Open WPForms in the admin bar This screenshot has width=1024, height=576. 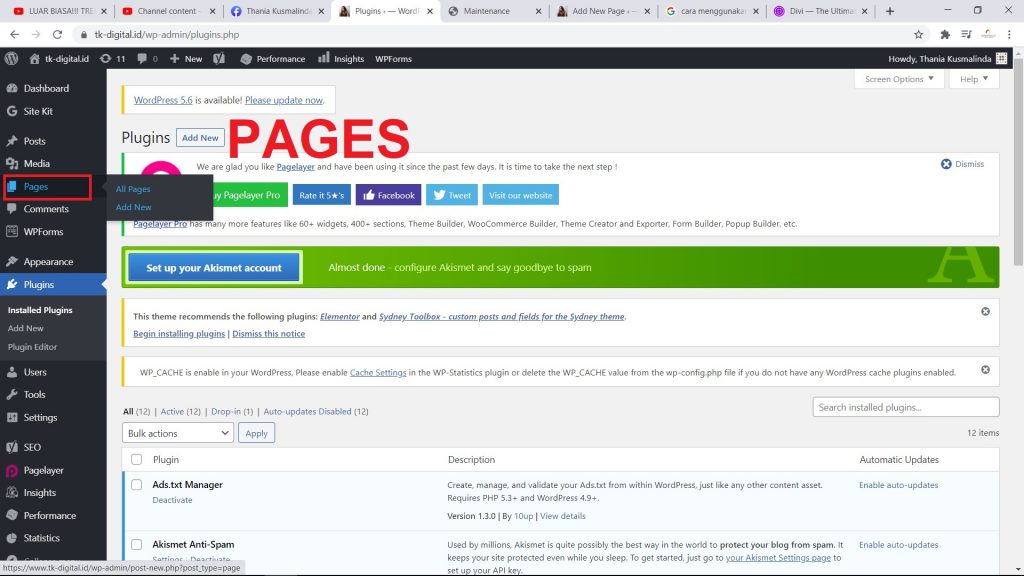tap(393, 58)
